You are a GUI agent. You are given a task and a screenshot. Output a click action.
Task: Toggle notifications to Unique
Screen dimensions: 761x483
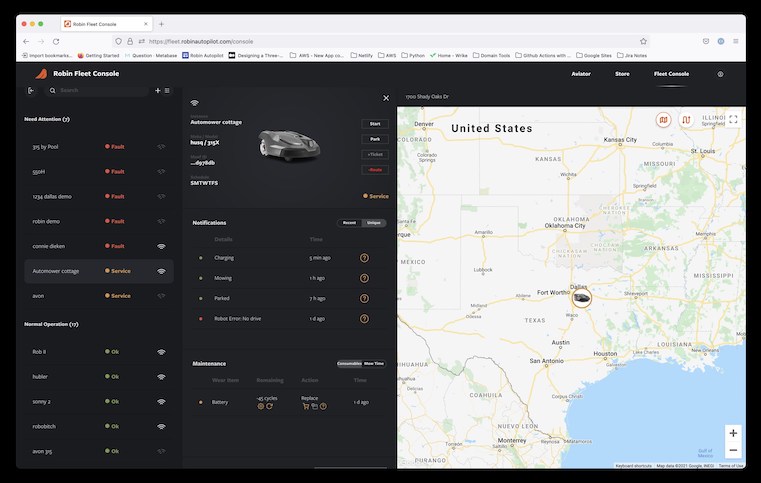coord(374,223)
